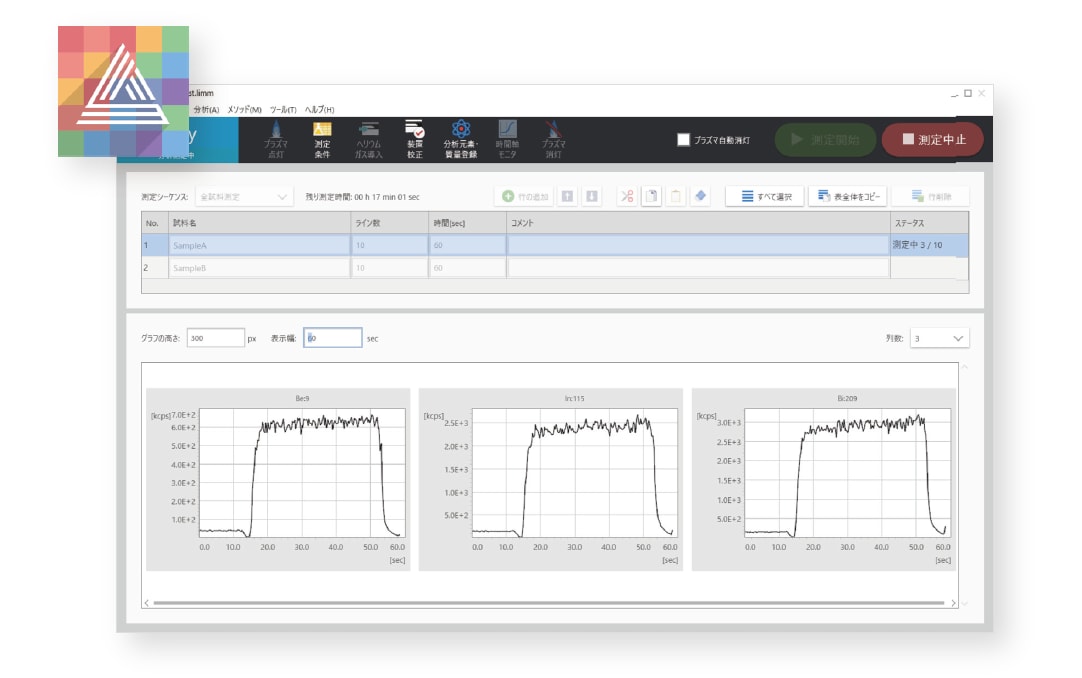Open the 時間軸モニタ time monitor
The width and height of the screenshot is (1082, 678).
[507, 139]
